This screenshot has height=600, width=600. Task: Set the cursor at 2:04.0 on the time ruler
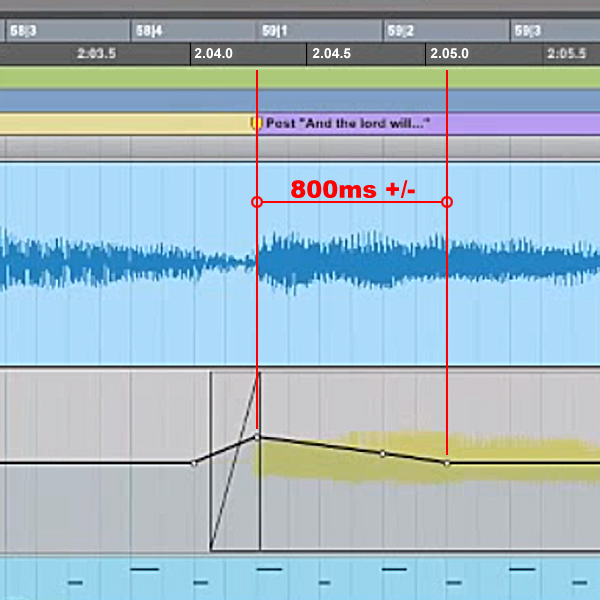click(214, 53)
